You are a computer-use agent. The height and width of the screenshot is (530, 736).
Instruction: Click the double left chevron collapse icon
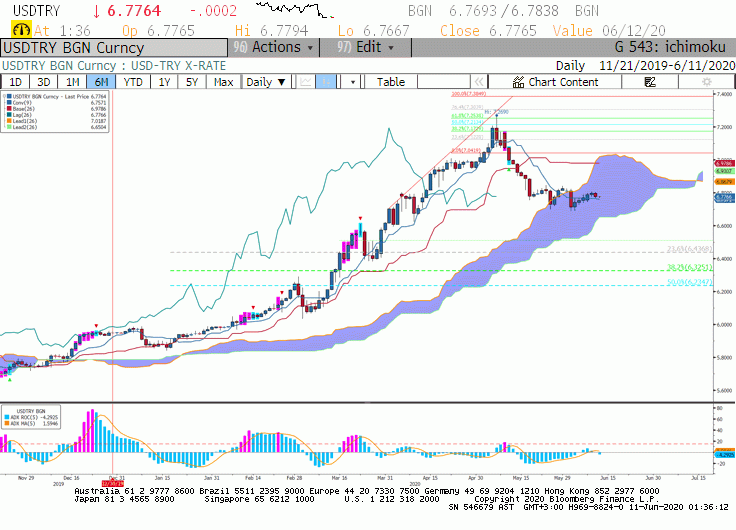(x=478, y=82)
